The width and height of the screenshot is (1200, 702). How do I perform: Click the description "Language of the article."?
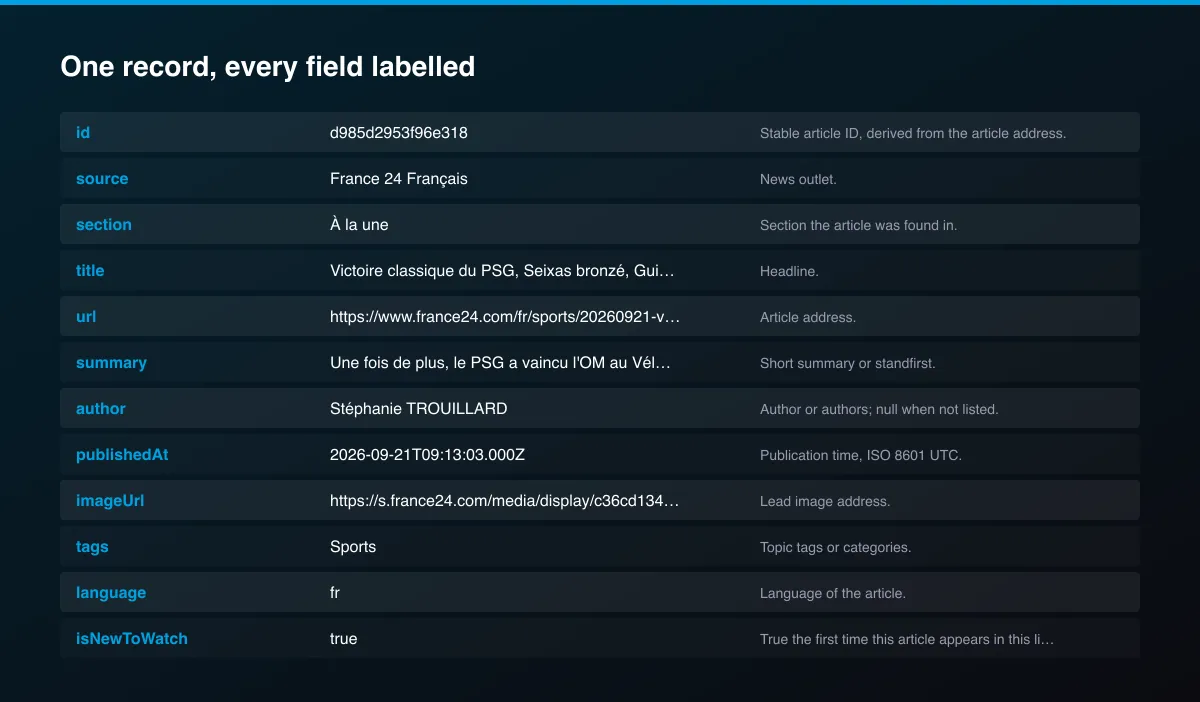[833, 593]
